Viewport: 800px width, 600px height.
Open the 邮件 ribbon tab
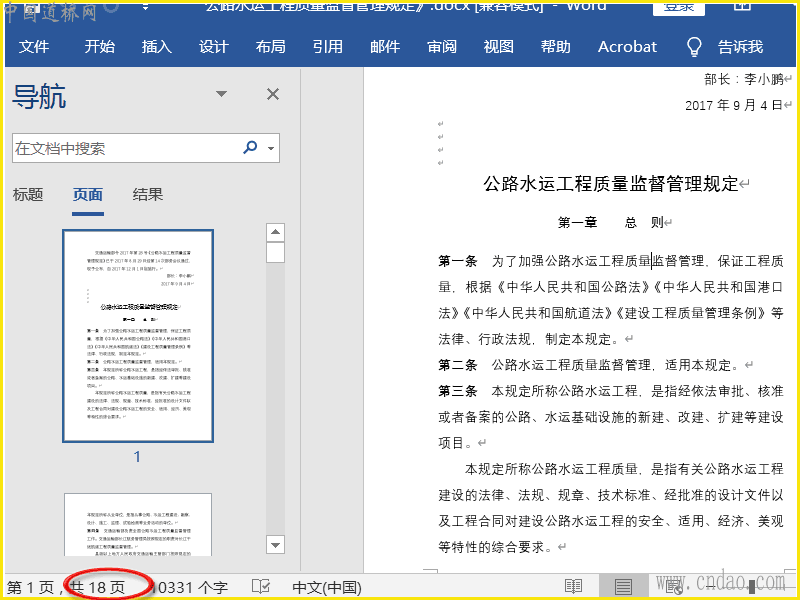click(385, 47)
